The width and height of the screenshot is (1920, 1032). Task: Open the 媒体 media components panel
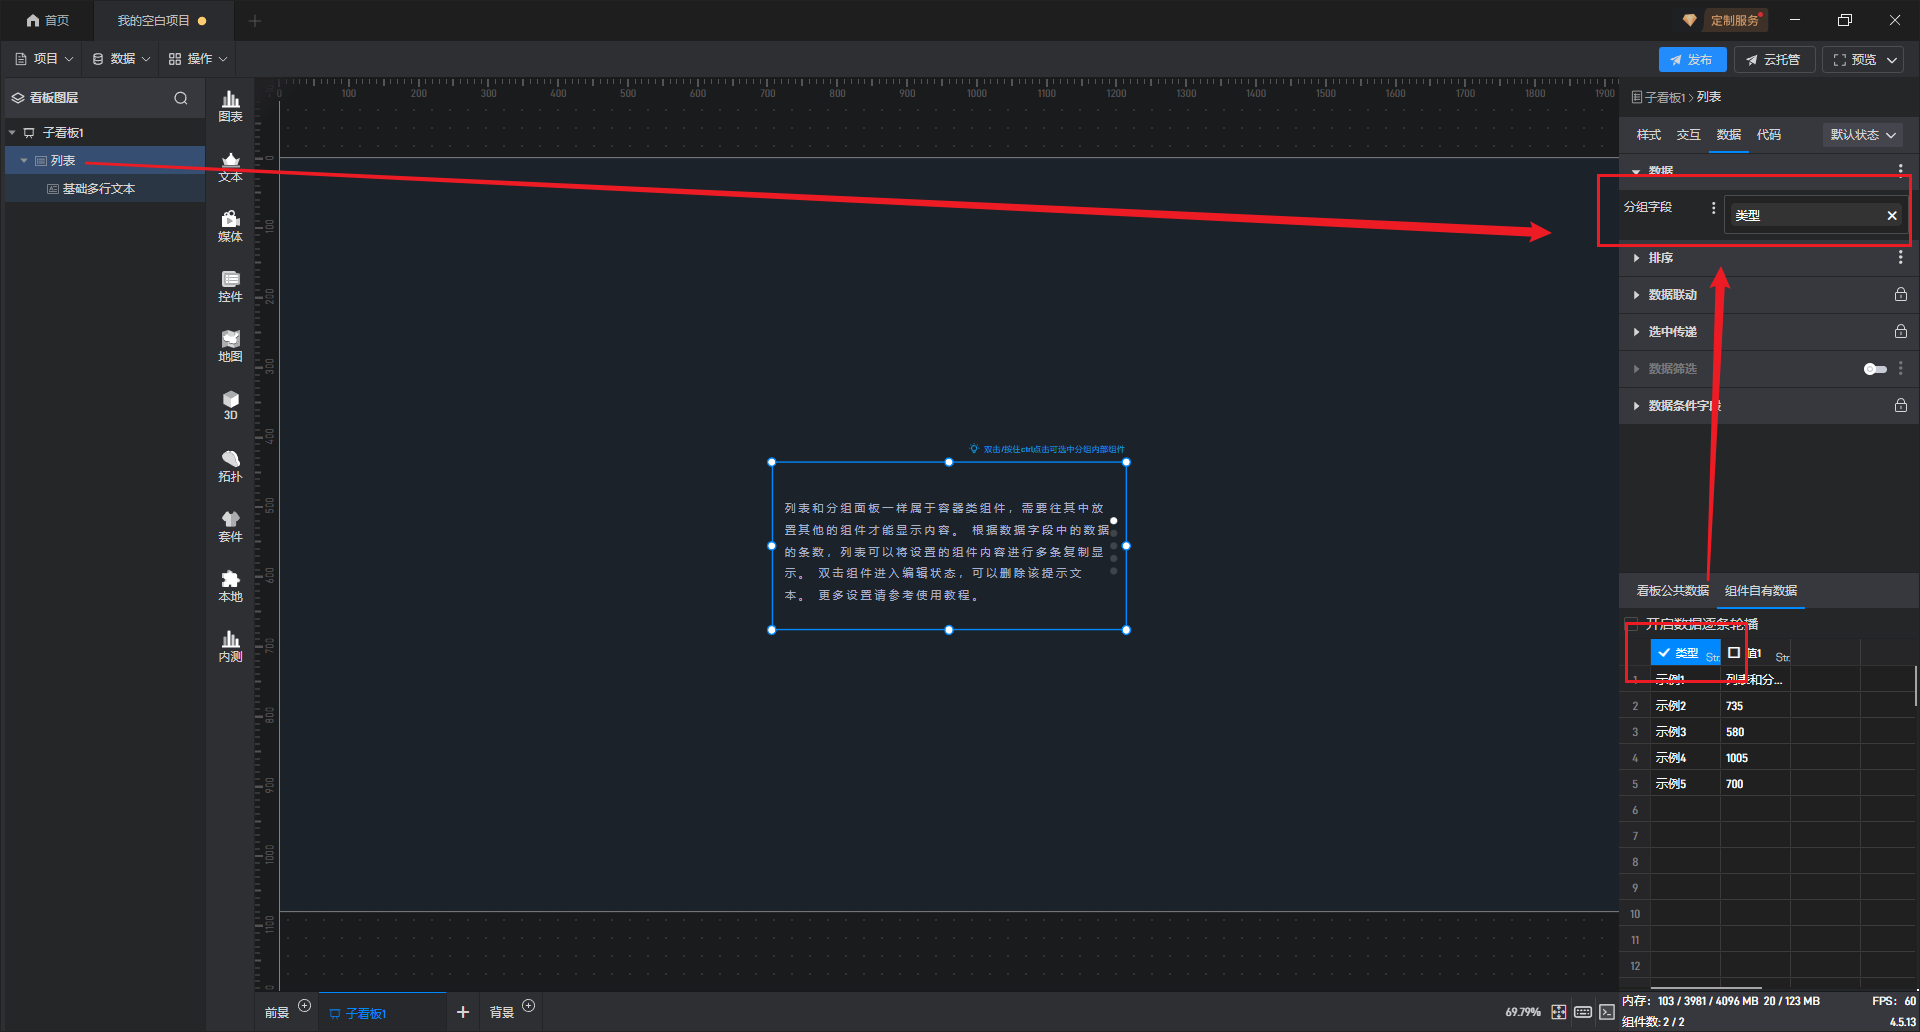click(230, 226)
